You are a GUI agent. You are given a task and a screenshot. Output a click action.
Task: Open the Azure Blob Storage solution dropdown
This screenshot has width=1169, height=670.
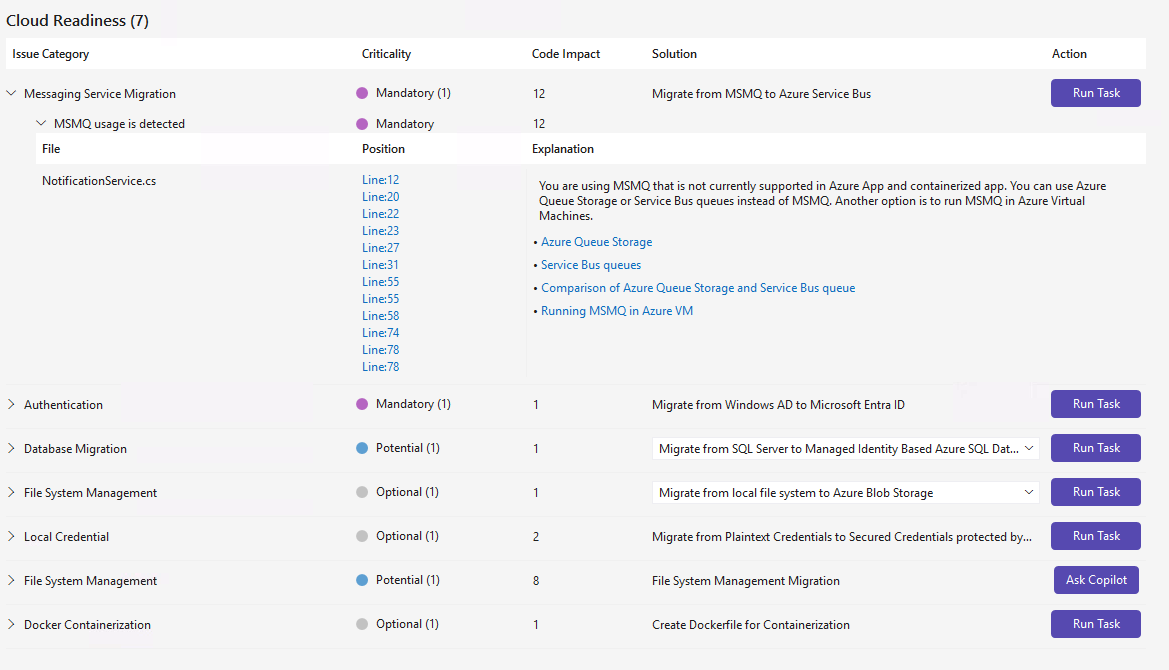(x=845, y=492)
